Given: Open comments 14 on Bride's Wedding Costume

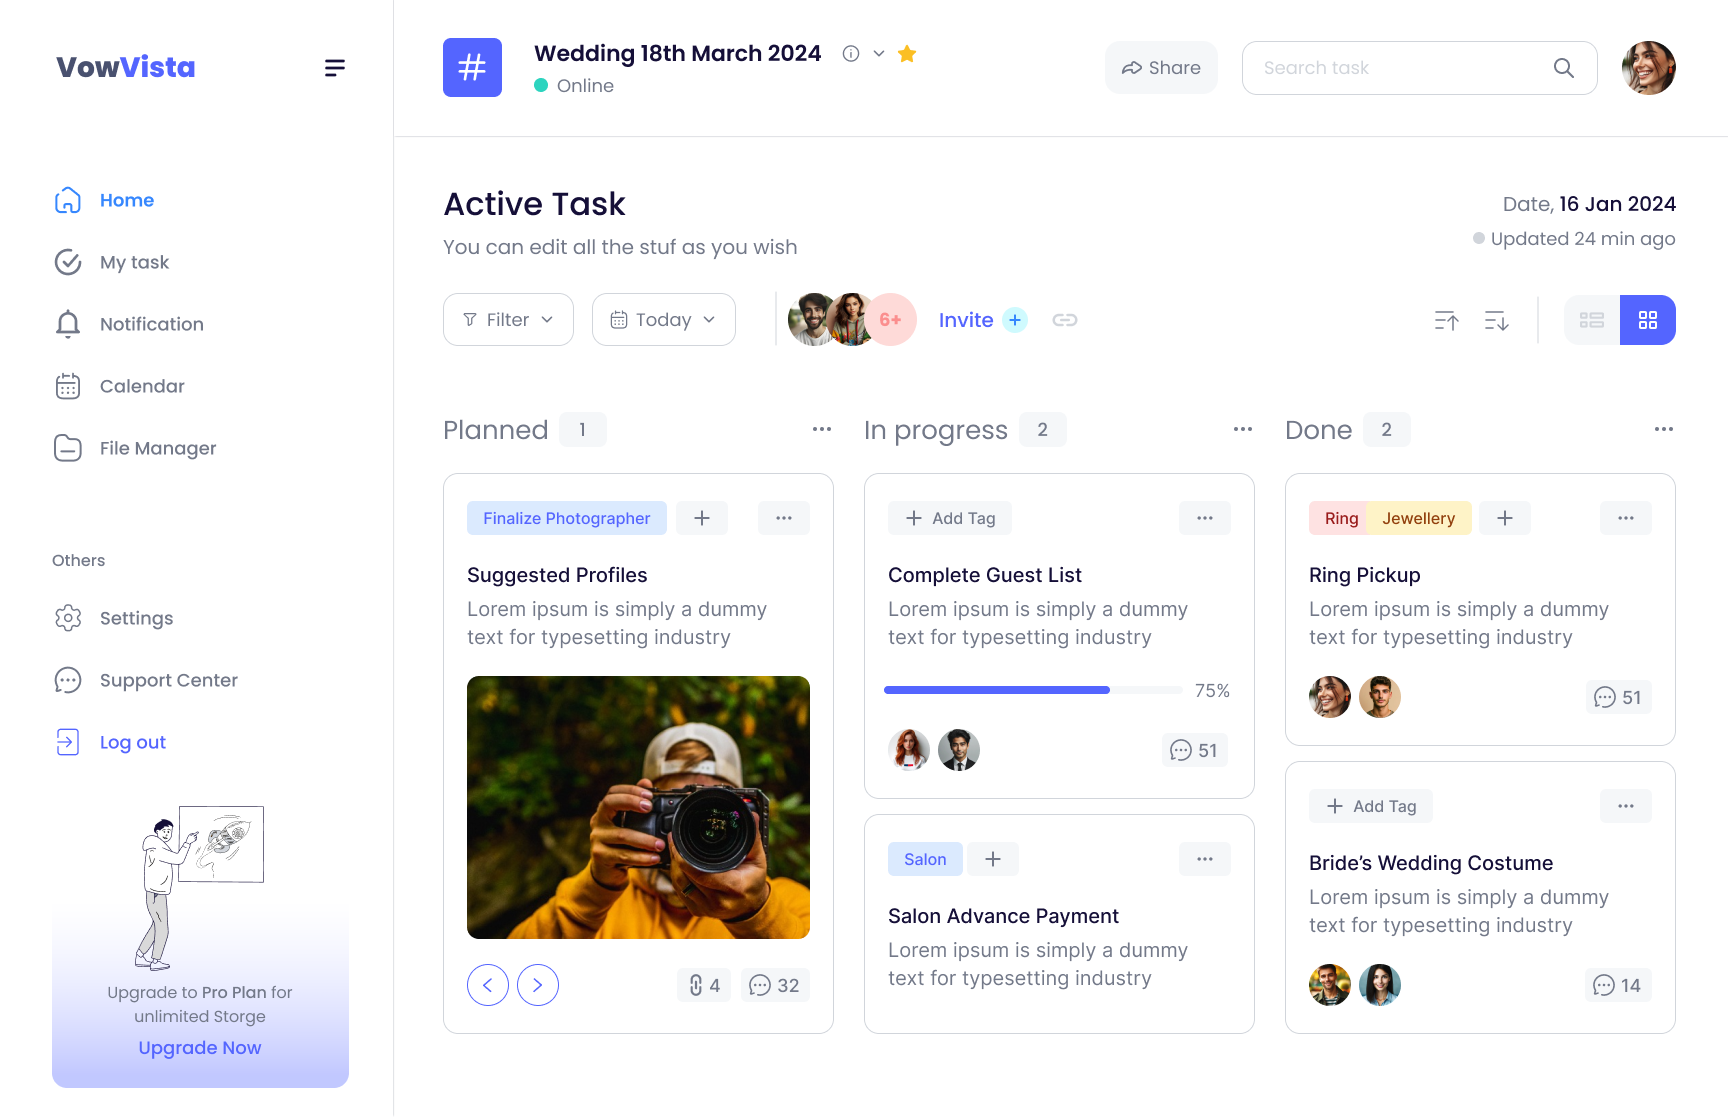Looking at the screenshot, I should click(1618, 985).
